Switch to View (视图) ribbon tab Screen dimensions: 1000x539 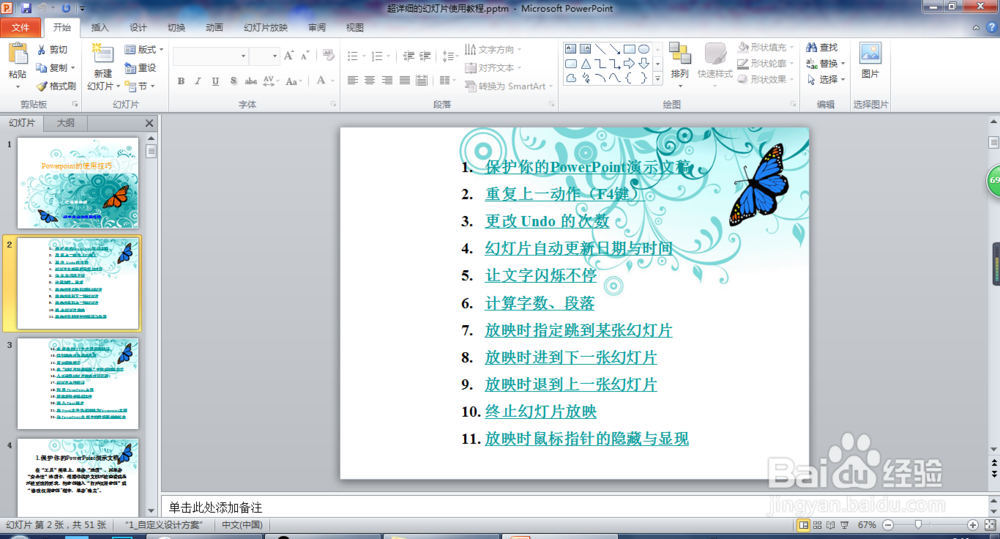(x=355, y=27)
